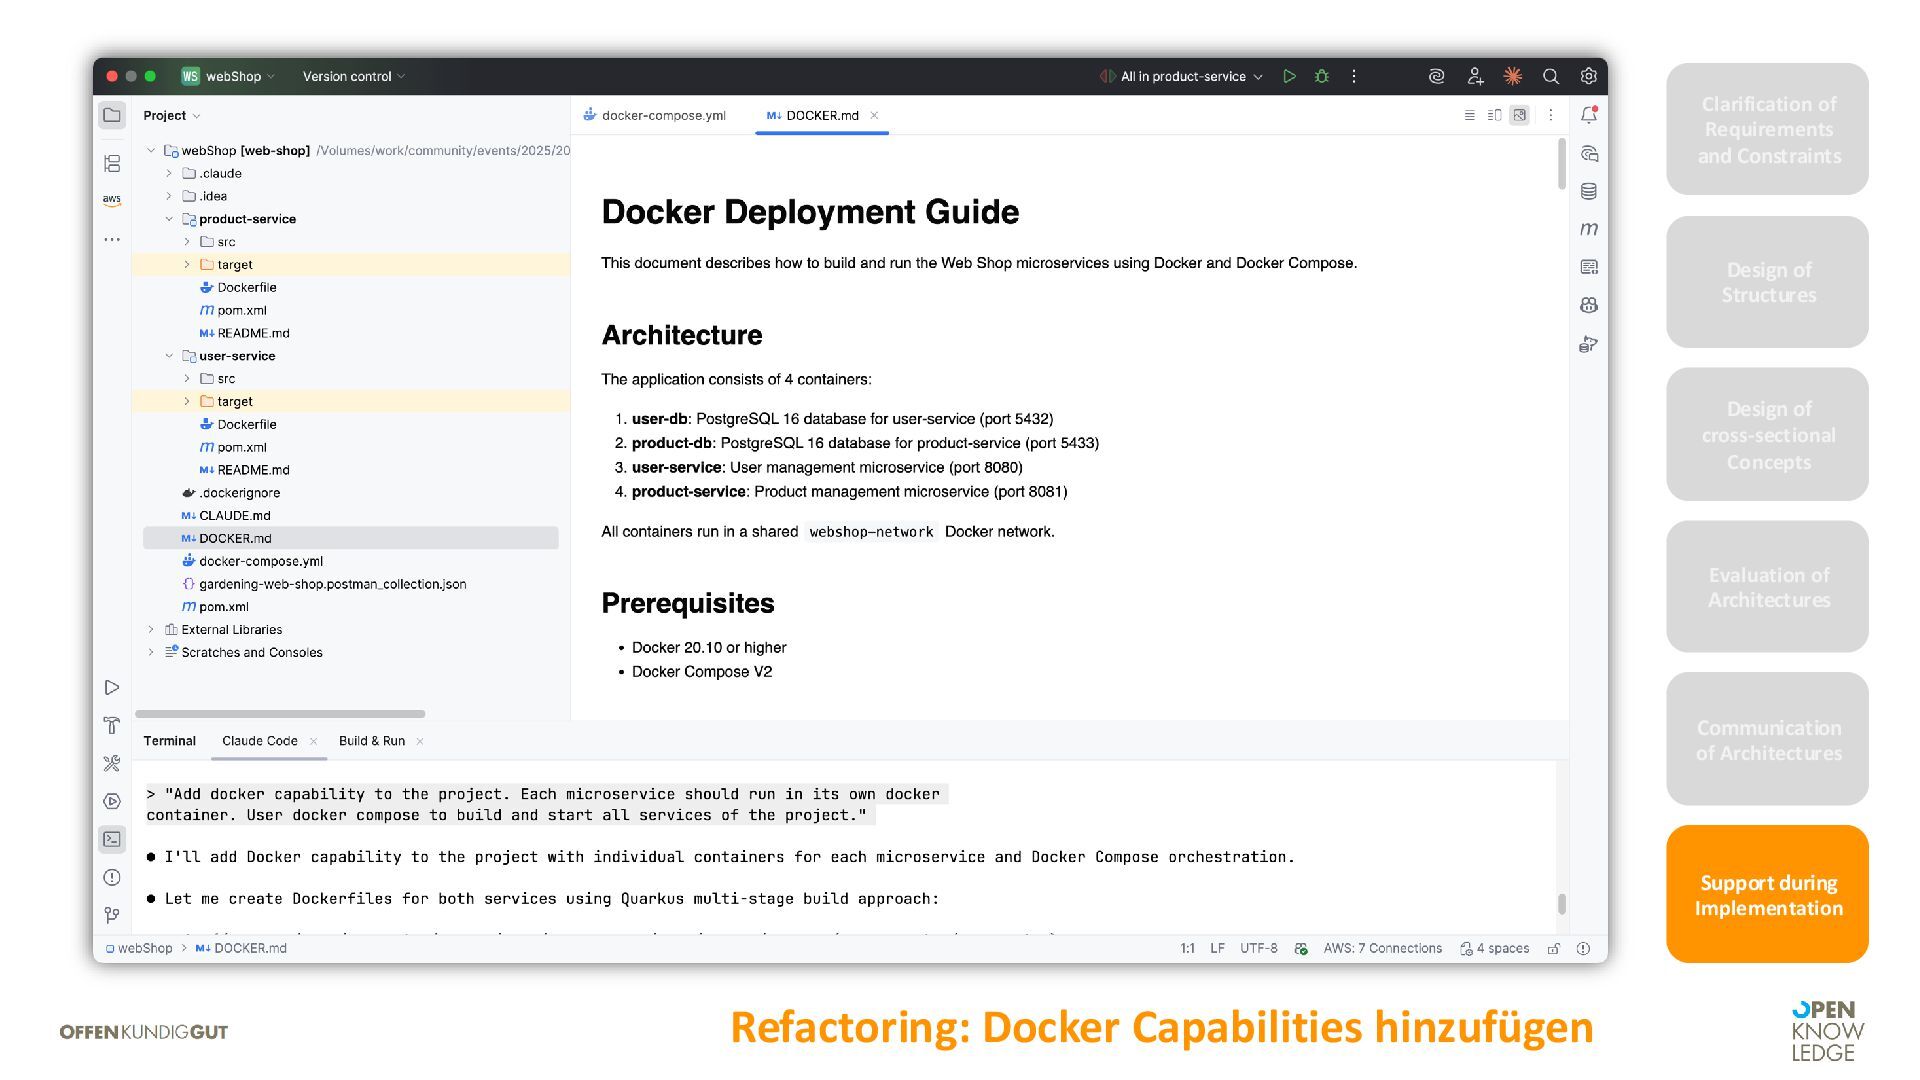Open the Notifications bell icon

coord(1588,115)
